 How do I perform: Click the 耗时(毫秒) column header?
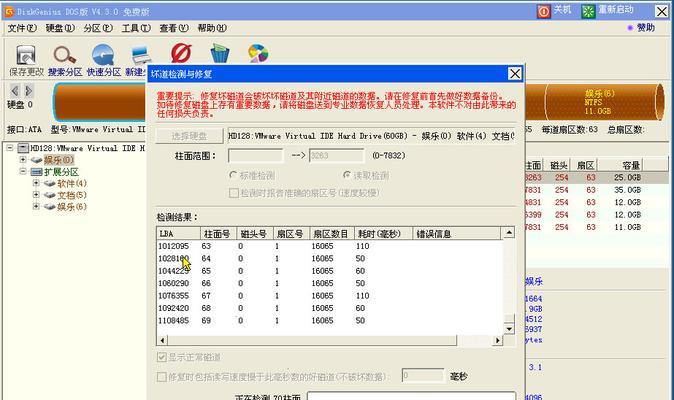(383, 233)
